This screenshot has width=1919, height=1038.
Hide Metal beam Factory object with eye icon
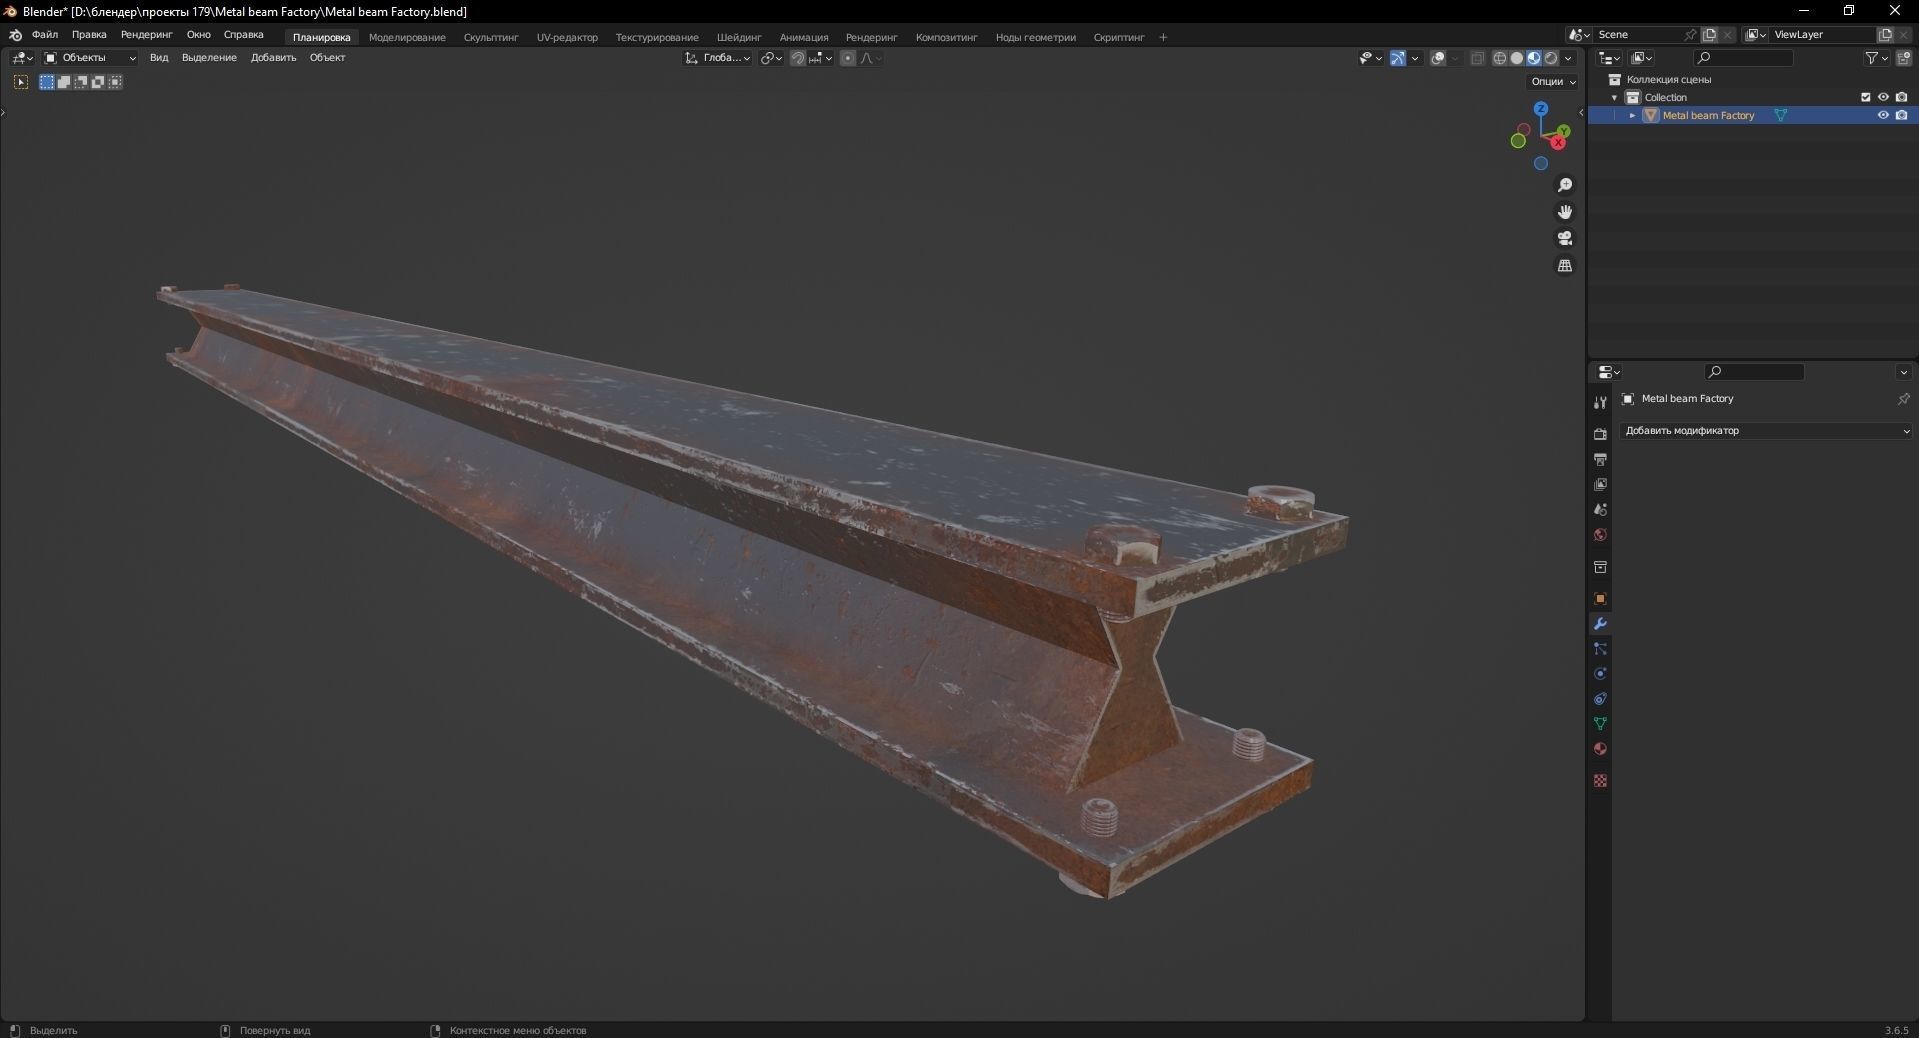click(1883, 116)
